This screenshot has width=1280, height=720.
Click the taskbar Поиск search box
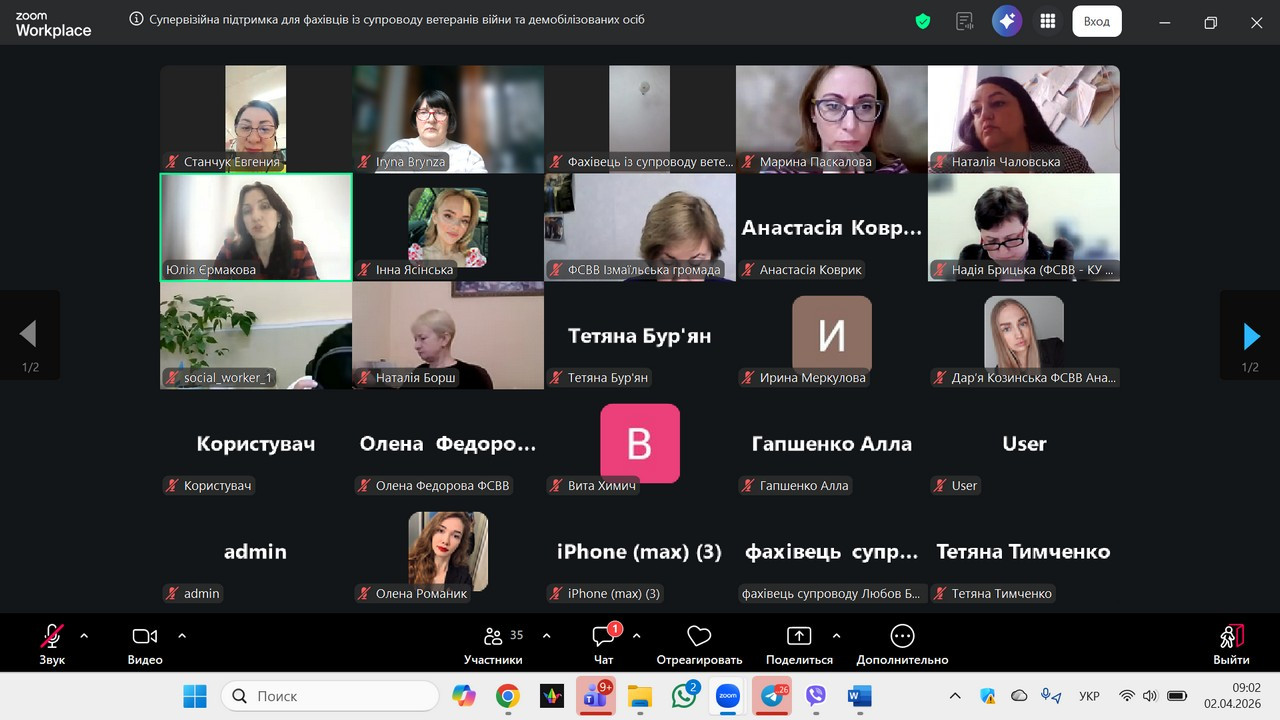[330, 696]
